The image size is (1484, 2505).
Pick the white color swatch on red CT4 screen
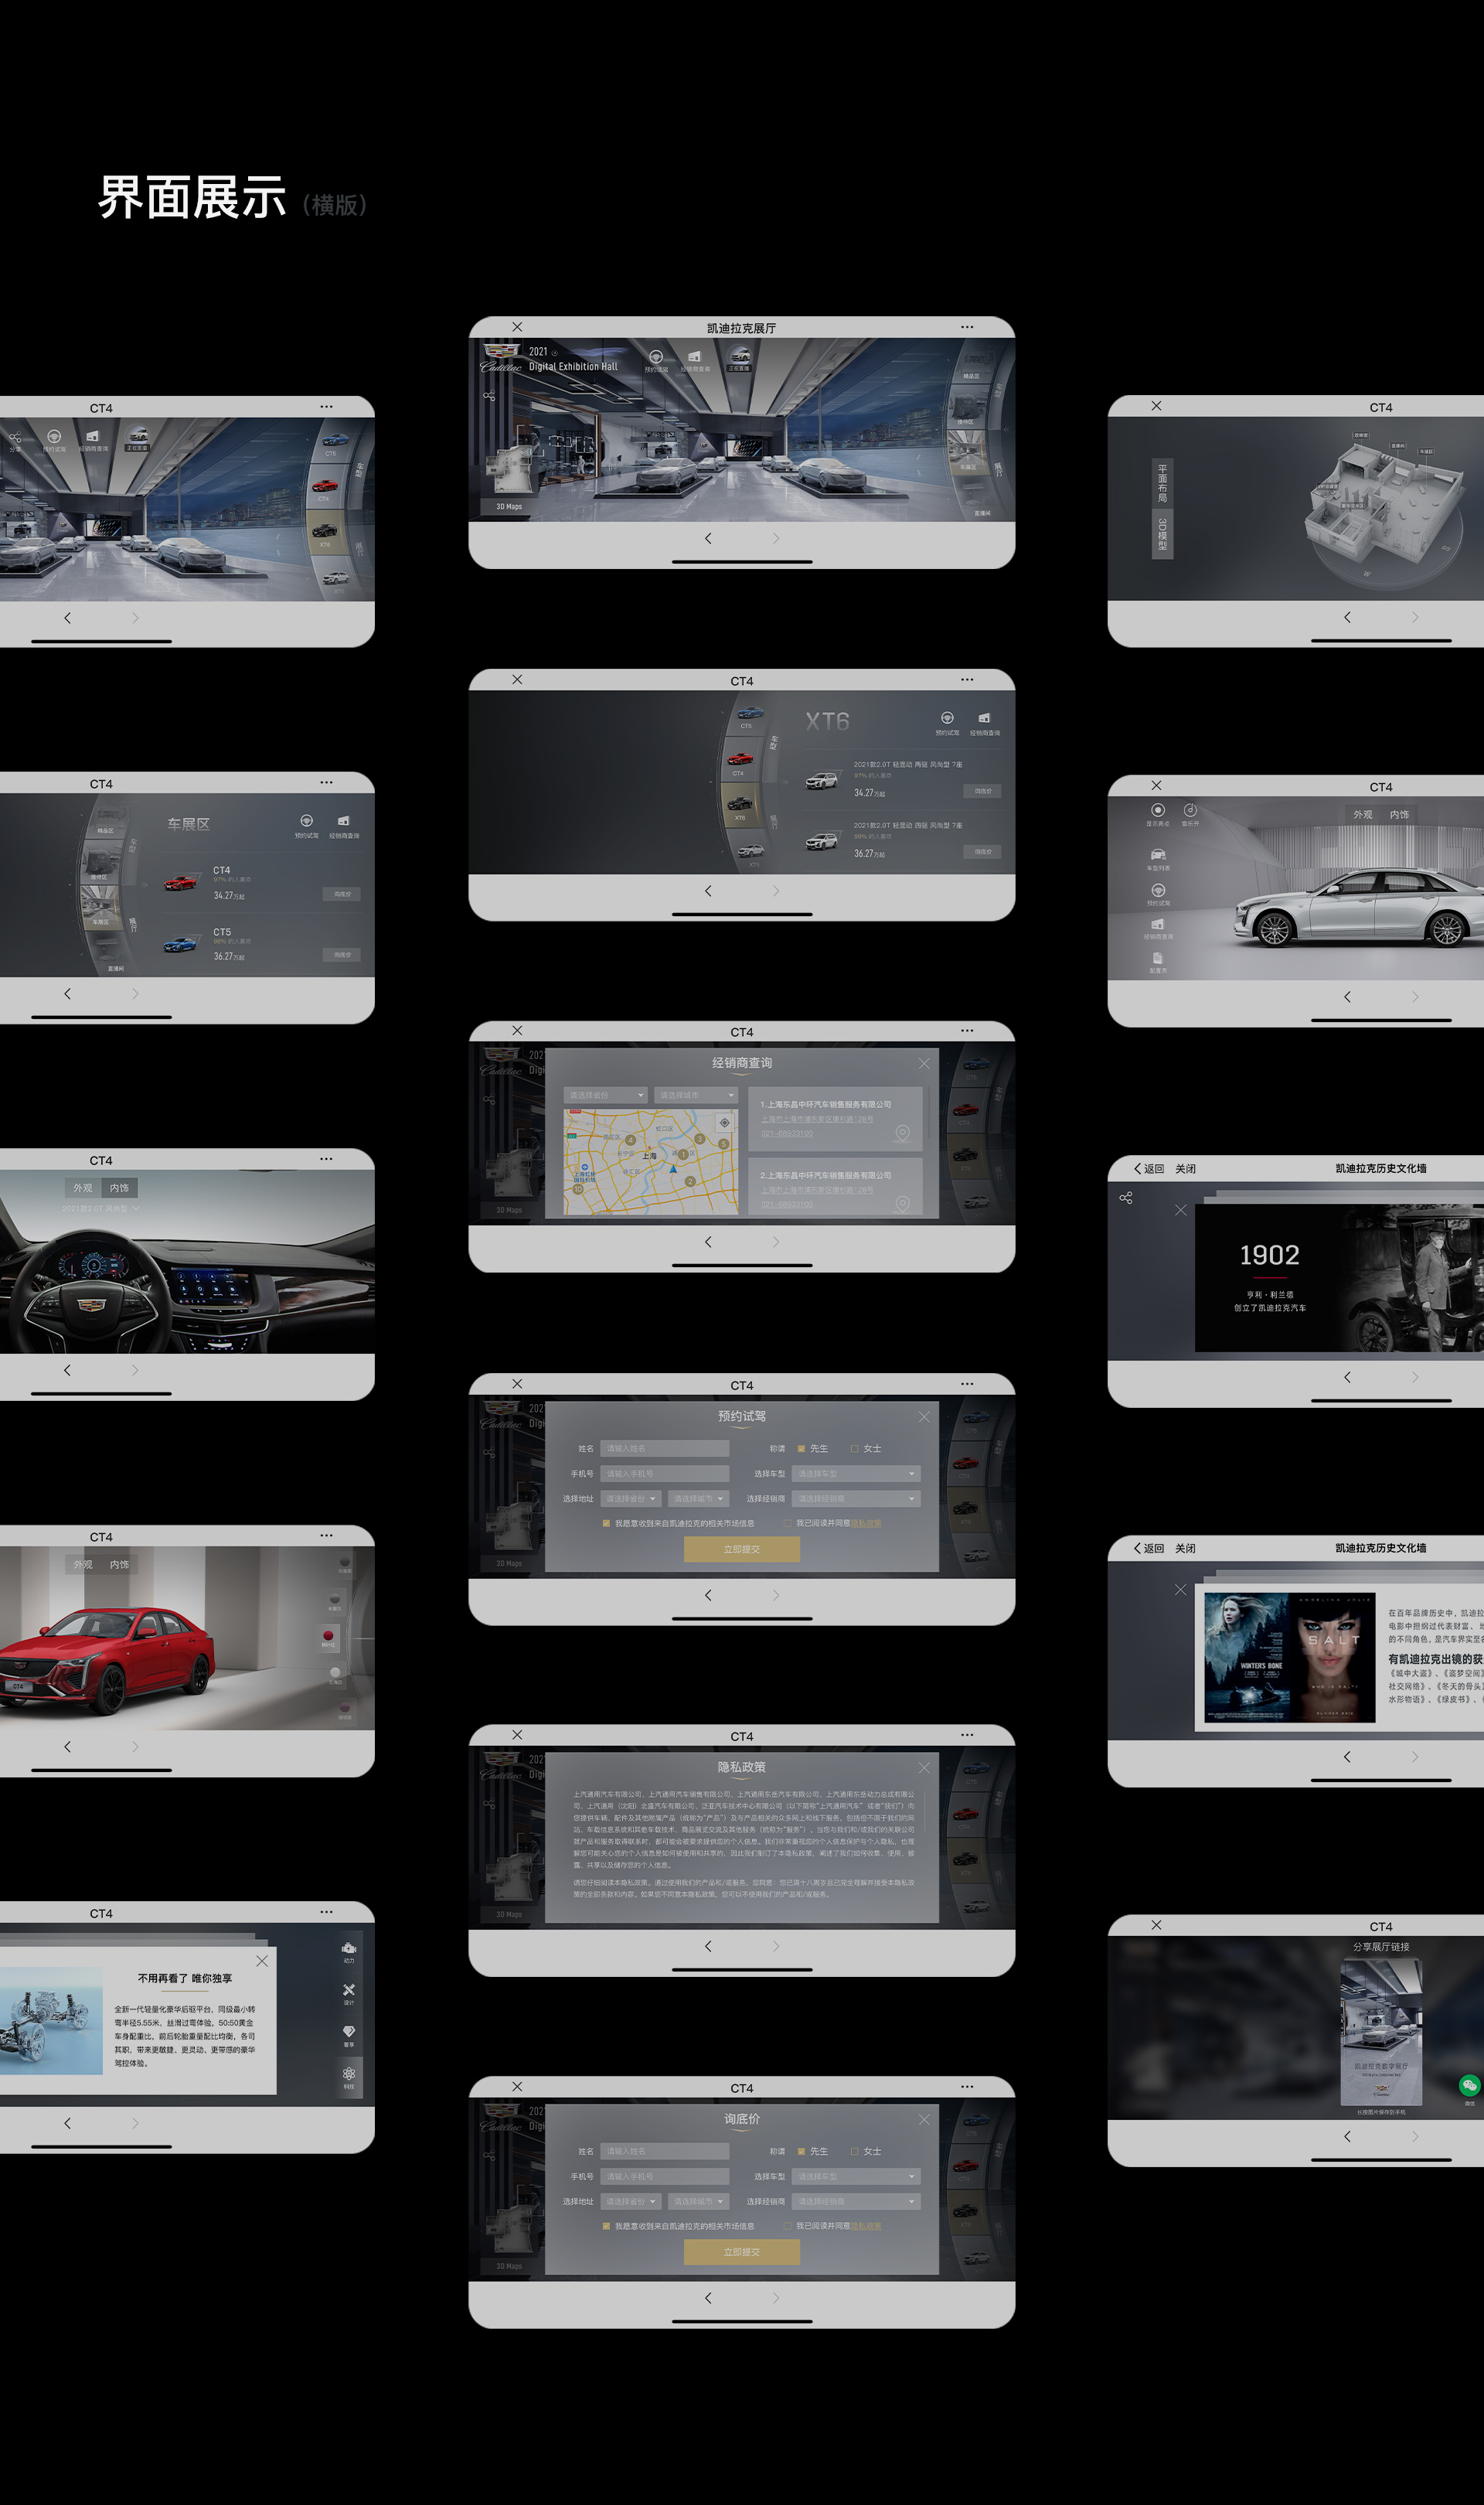click(335, 1672)
